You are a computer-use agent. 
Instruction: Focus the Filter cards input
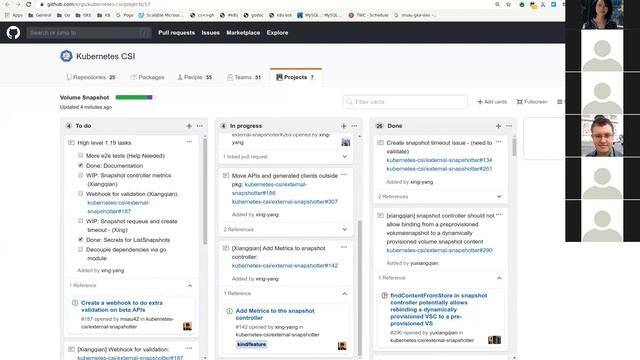click(405, 102)
